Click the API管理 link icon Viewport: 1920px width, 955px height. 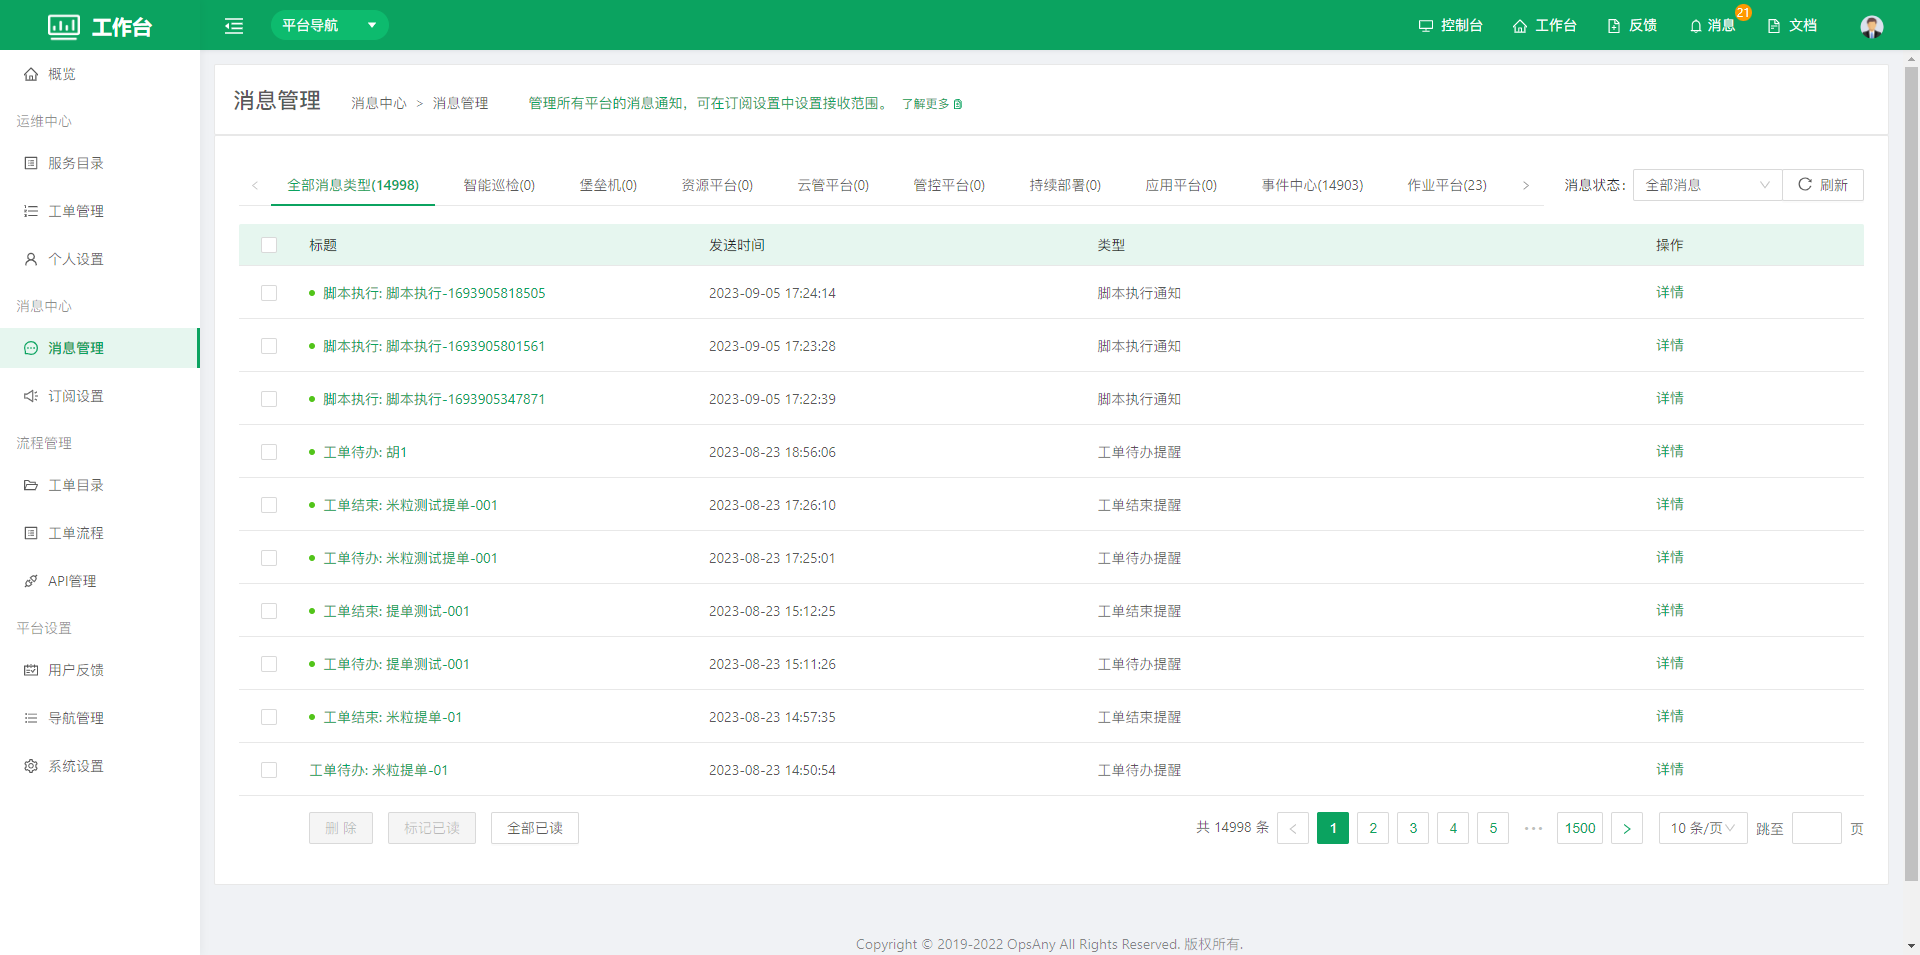click(31, 581)
